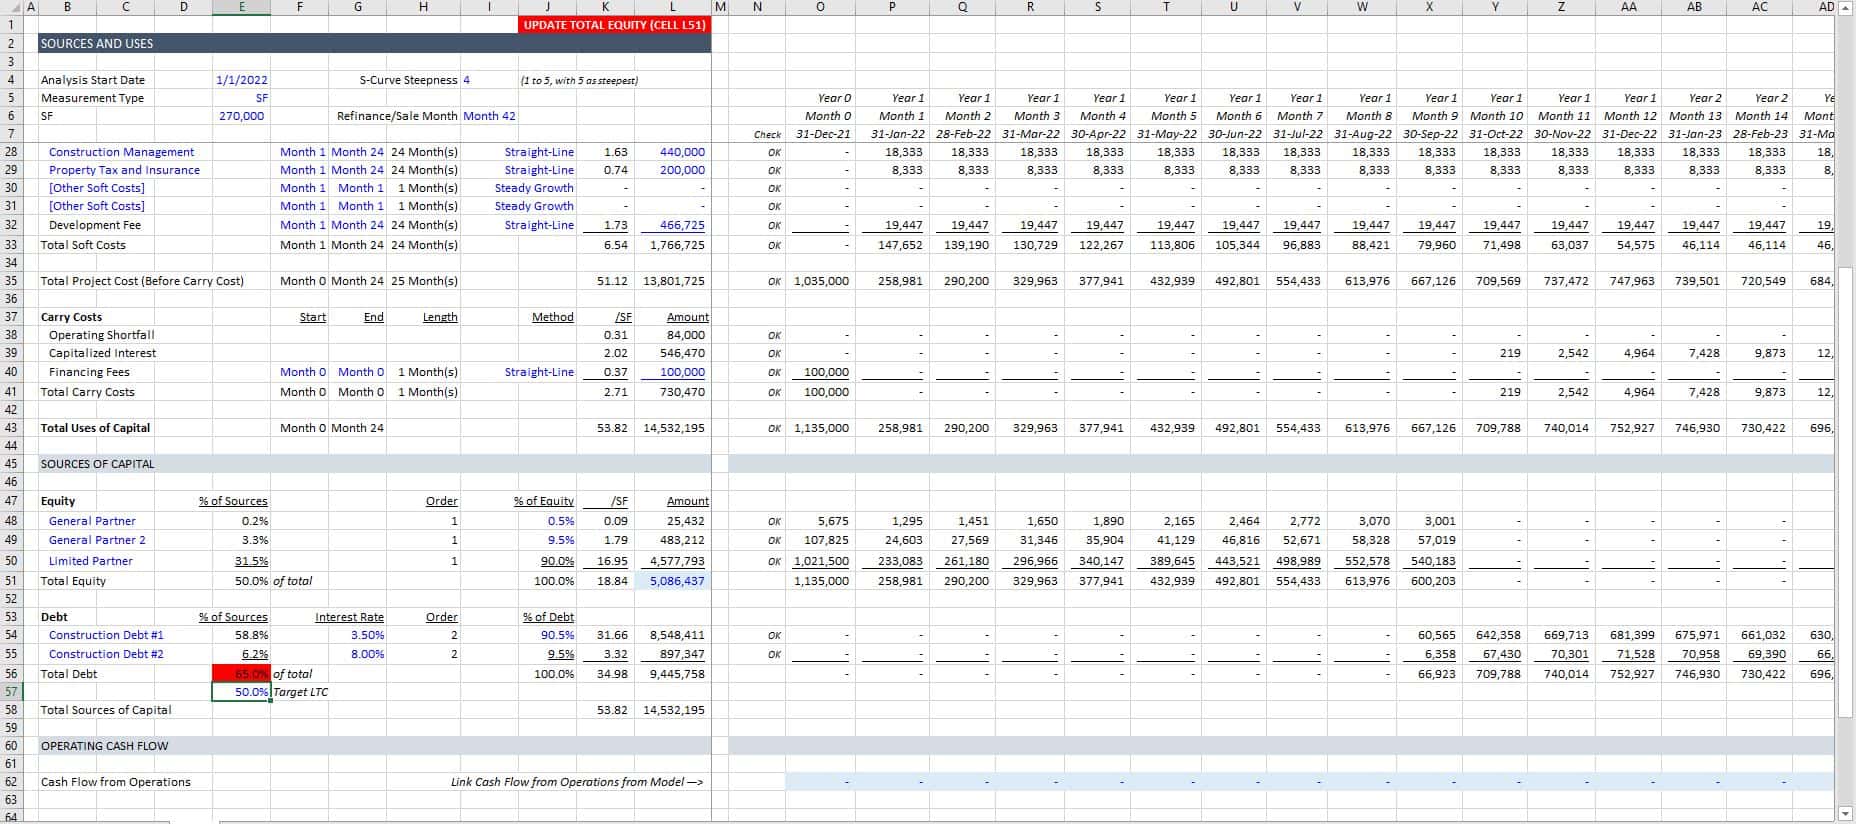Click General Partner 2 label

pos(97,540)
